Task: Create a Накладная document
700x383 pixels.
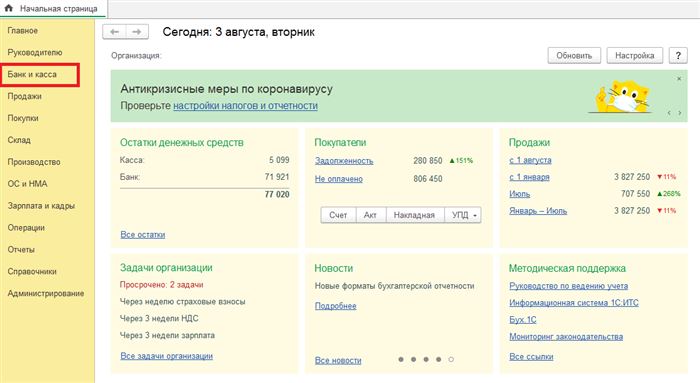Action: [414, 215]
